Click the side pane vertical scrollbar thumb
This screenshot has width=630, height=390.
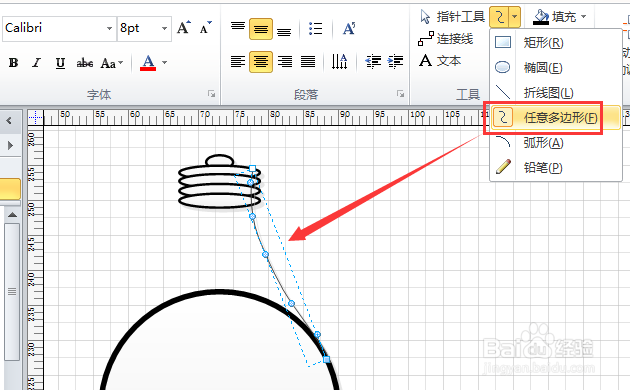pyautogui.click(x=12, y=292)
